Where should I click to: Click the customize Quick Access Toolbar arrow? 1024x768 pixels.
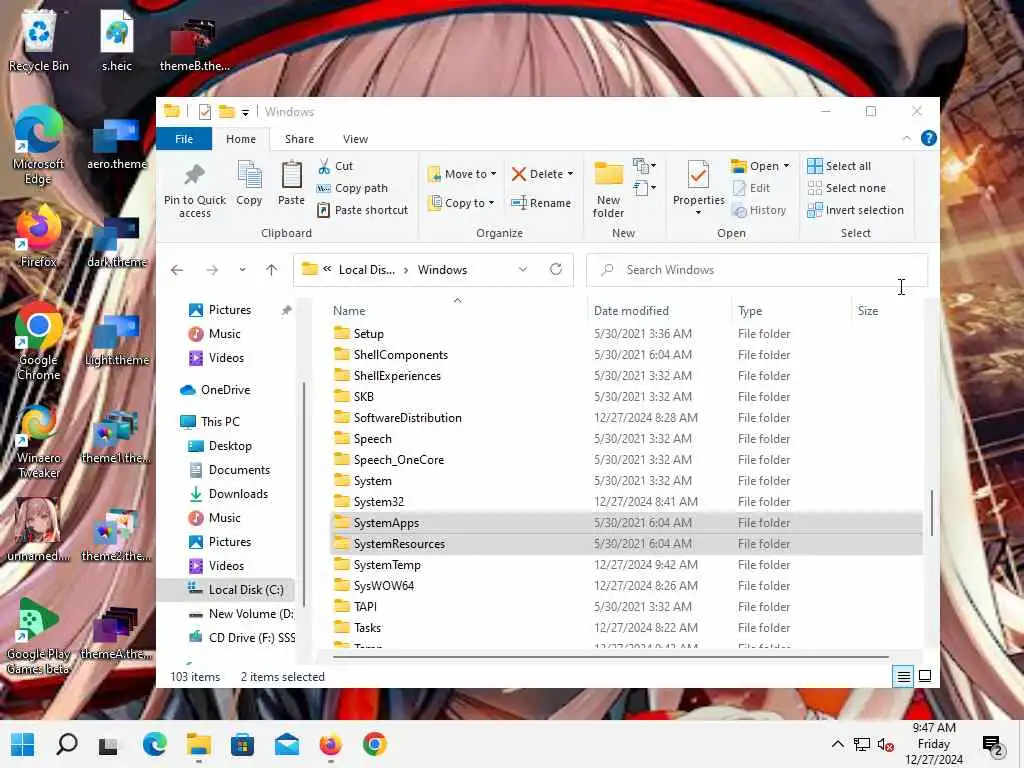[x=246, y=112]
